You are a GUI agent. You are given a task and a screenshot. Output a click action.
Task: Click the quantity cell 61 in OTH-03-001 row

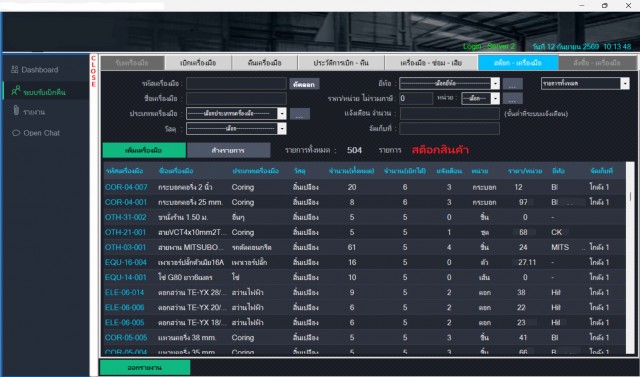[x=352, y=247]
